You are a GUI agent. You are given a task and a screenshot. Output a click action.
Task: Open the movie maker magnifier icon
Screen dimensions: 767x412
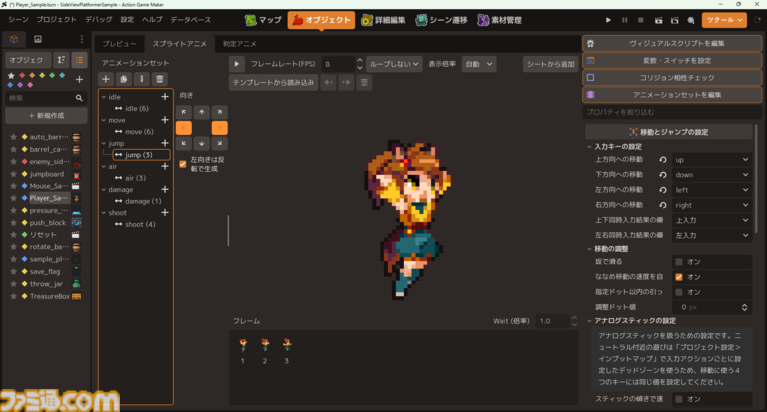pos(691,20)
